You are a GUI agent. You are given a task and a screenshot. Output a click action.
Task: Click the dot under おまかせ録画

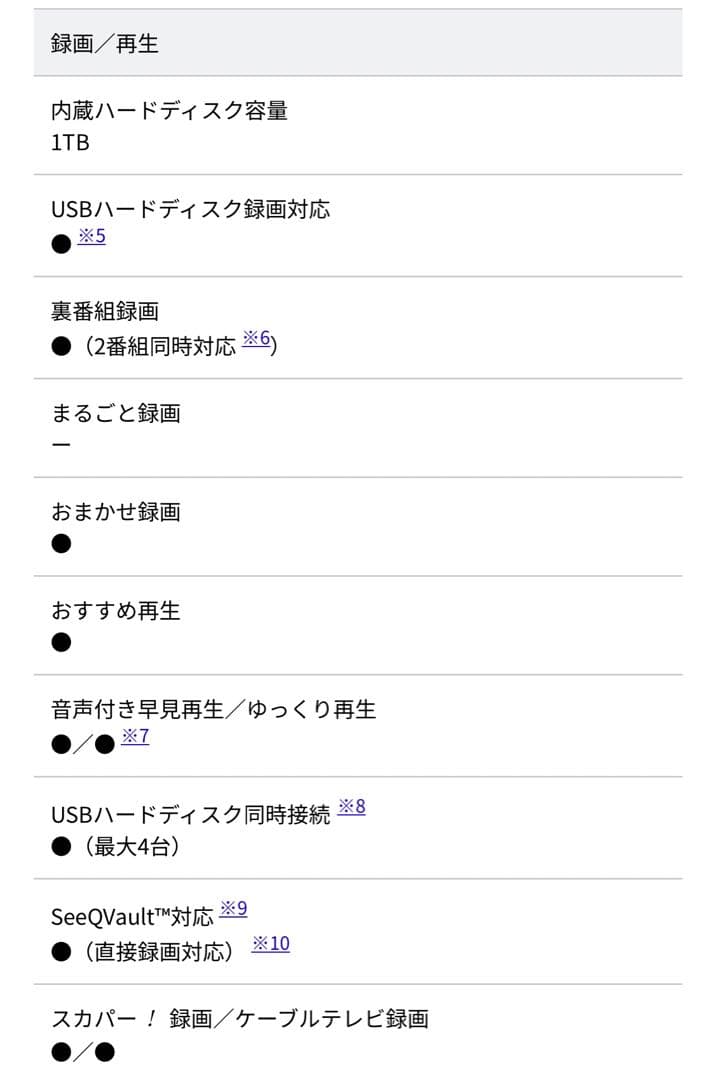pyautogui.click(x=61, y=543)
